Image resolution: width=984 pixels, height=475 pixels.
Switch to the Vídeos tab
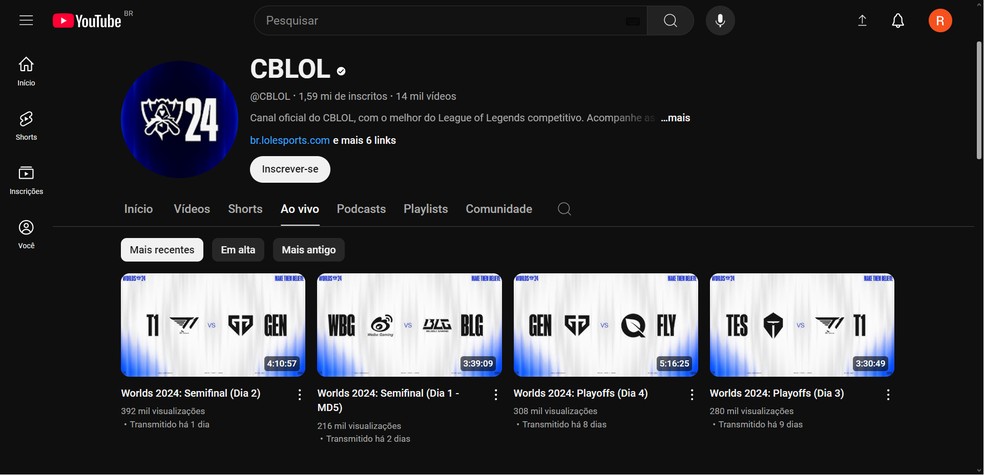[x=192, y=209]
